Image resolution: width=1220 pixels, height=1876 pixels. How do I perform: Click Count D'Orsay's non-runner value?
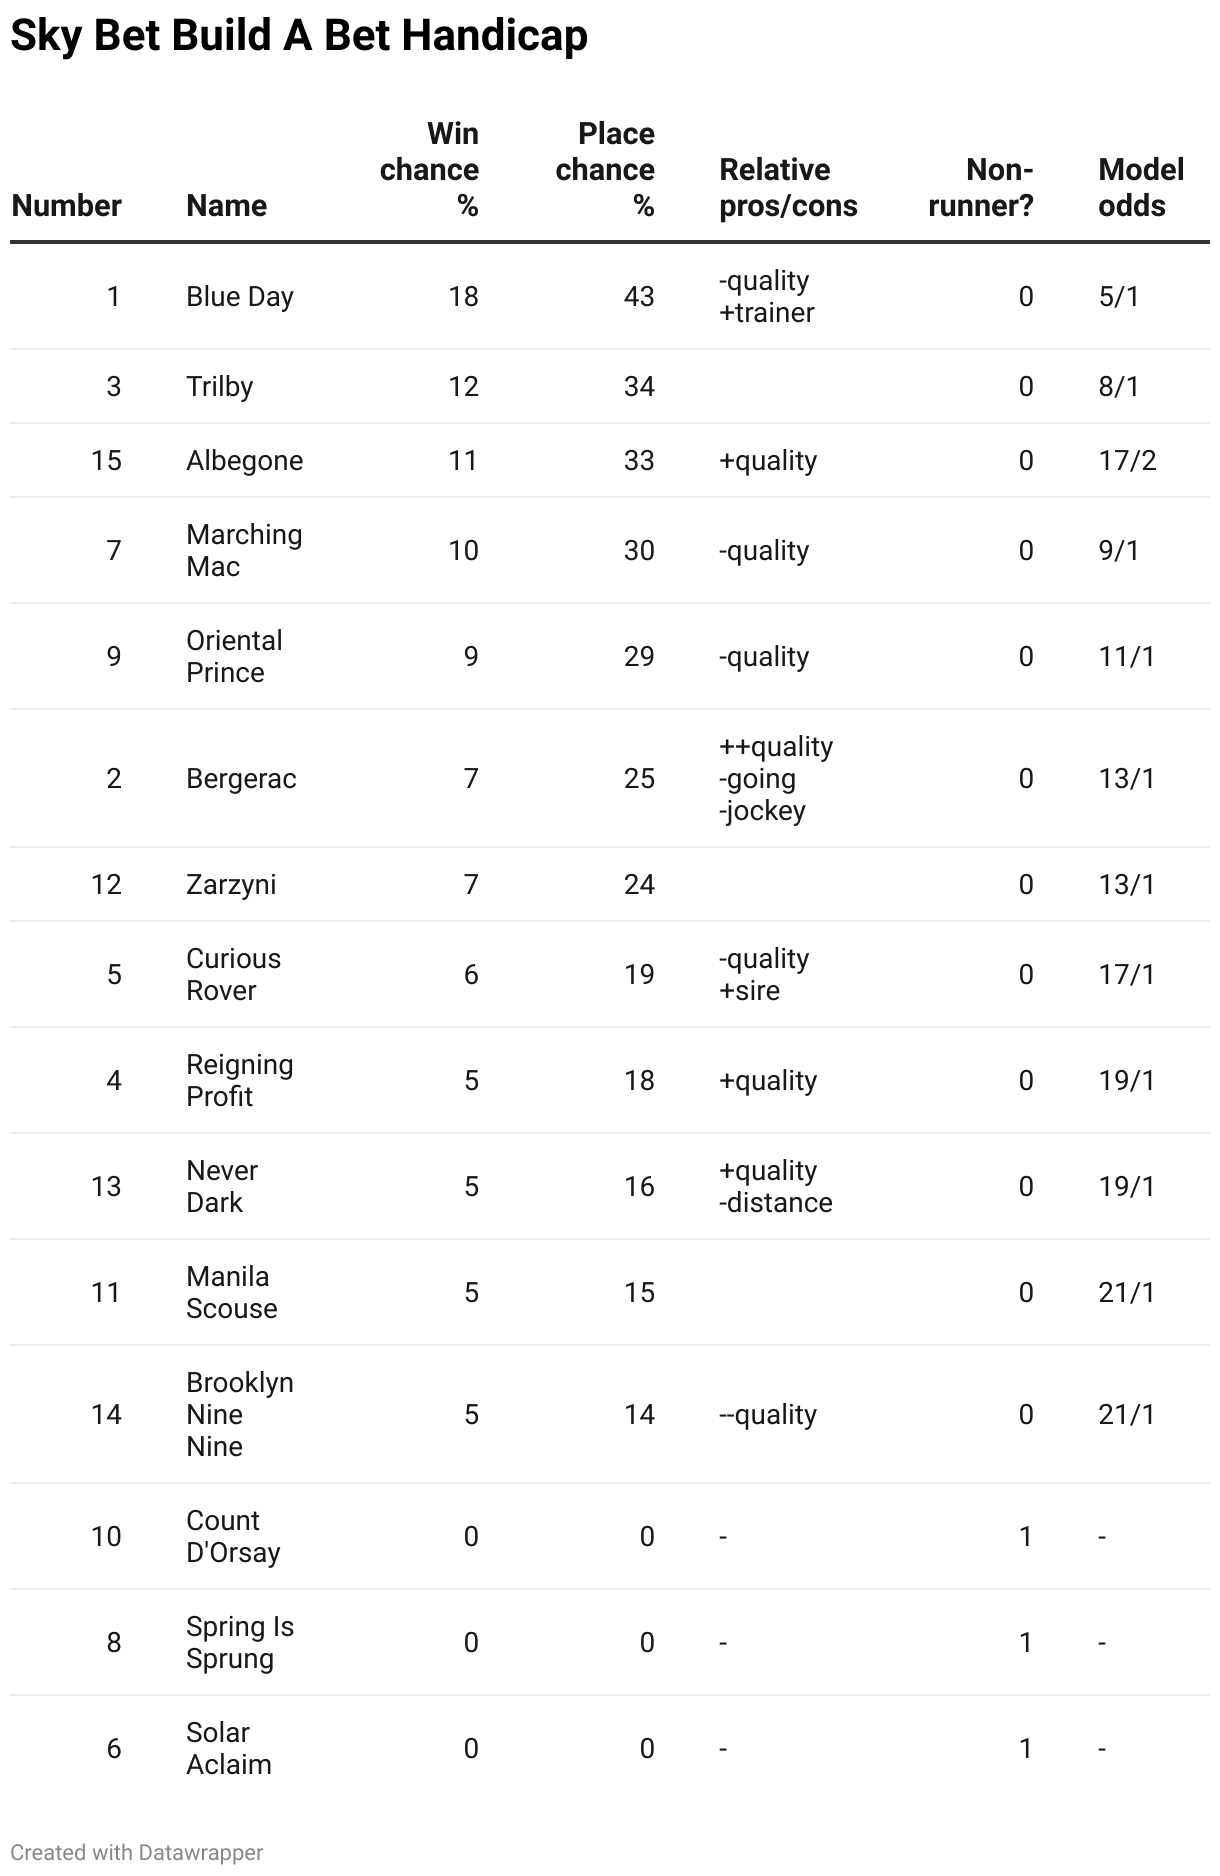[x=1025, y=1537]
